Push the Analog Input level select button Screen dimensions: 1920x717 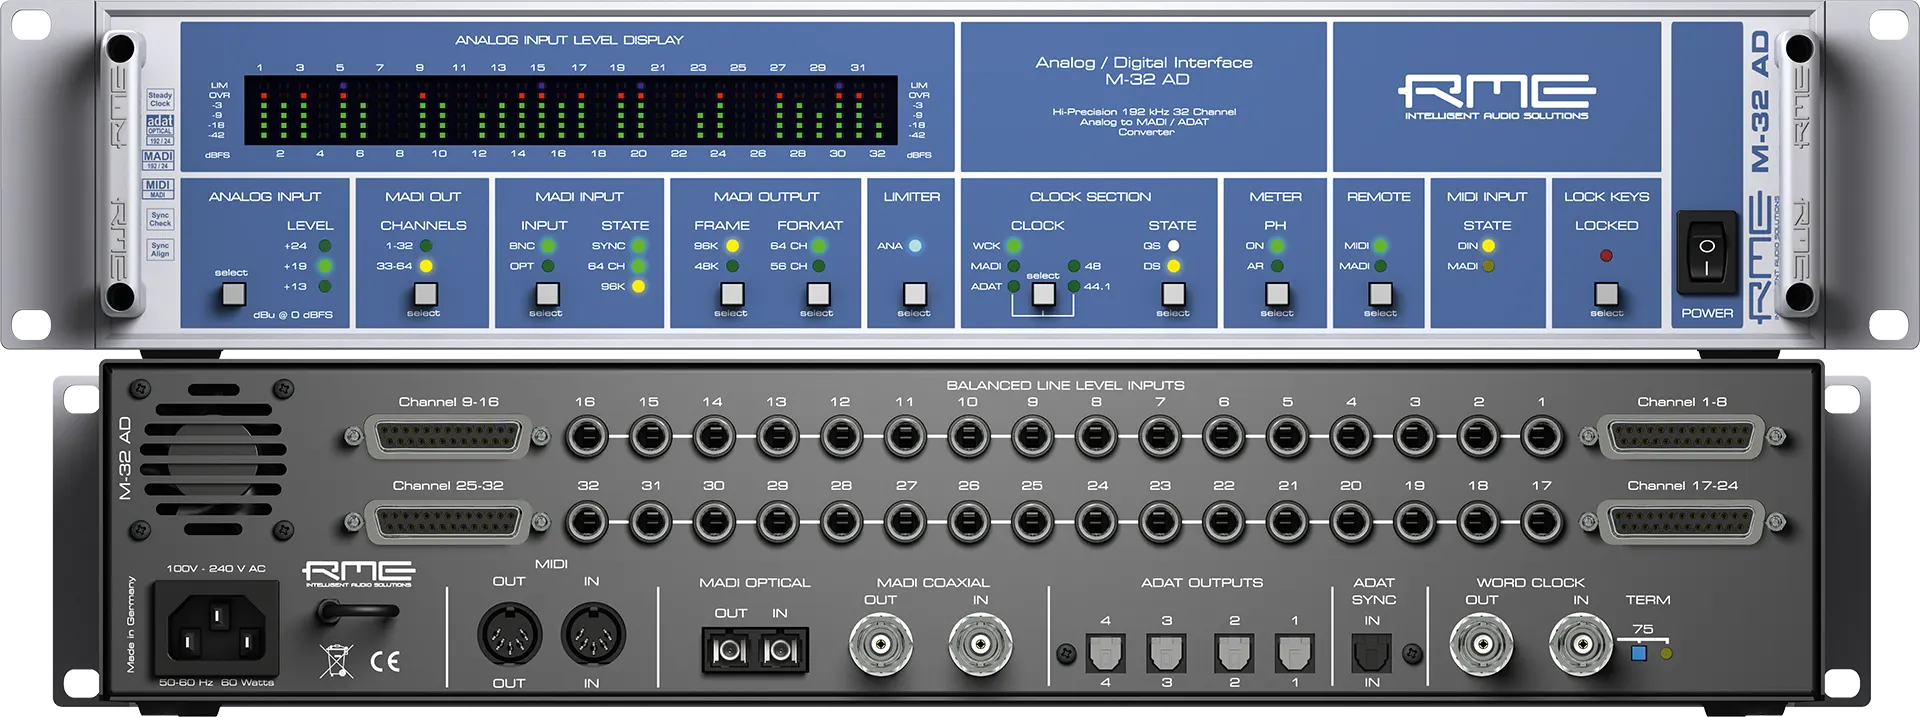234,294
